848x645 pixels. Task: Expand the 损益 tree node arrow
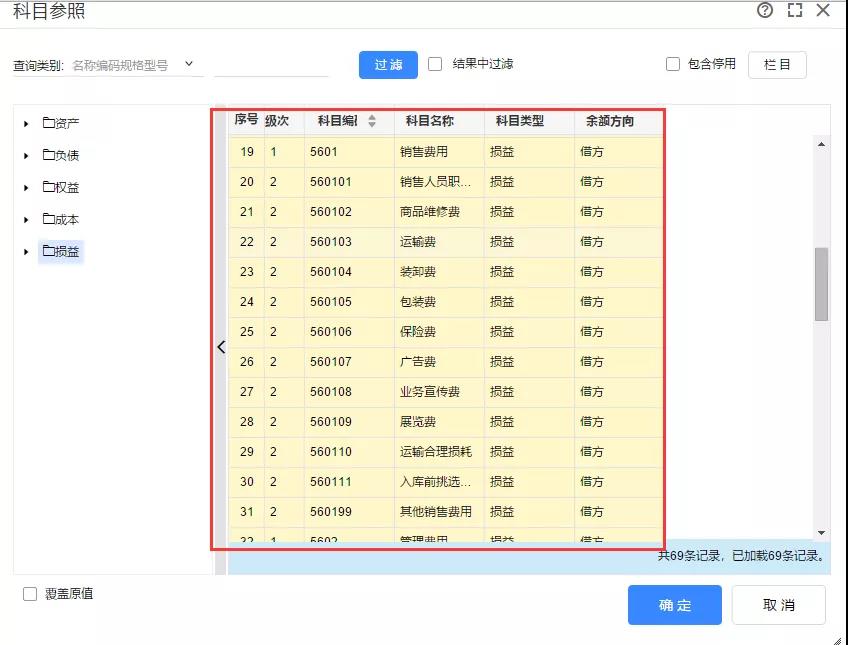coord(26,252)
